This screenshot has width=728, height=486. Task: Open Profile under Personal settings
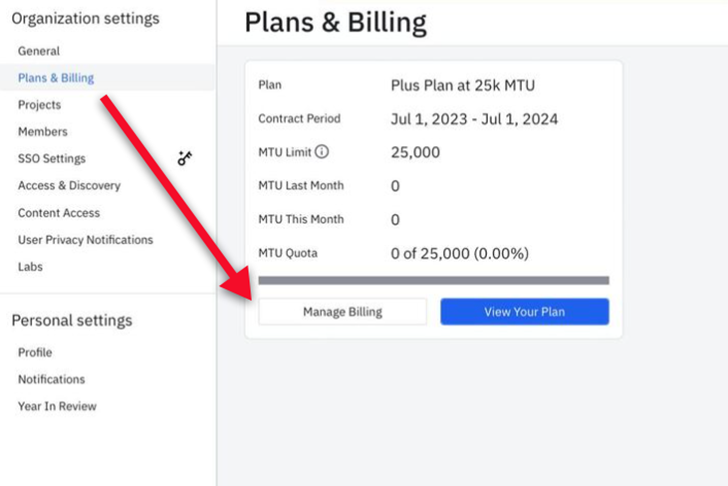click(x=35, y=352)
